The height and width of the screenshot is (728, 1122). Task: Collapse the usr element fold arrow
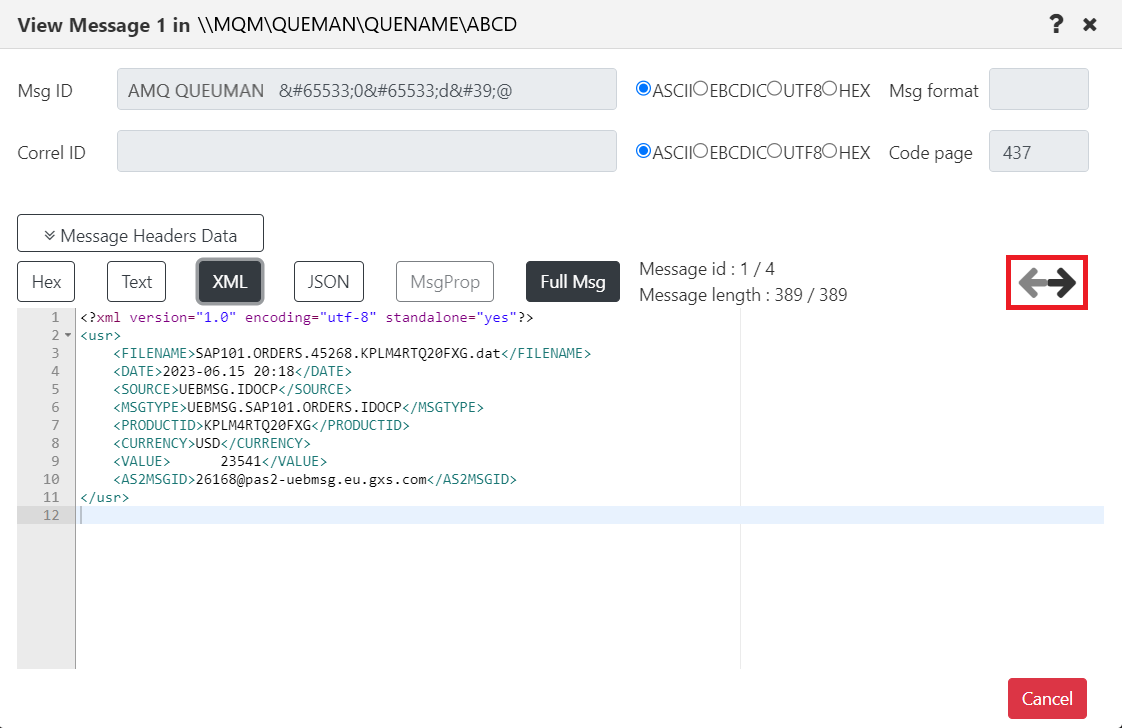(68, 335)
